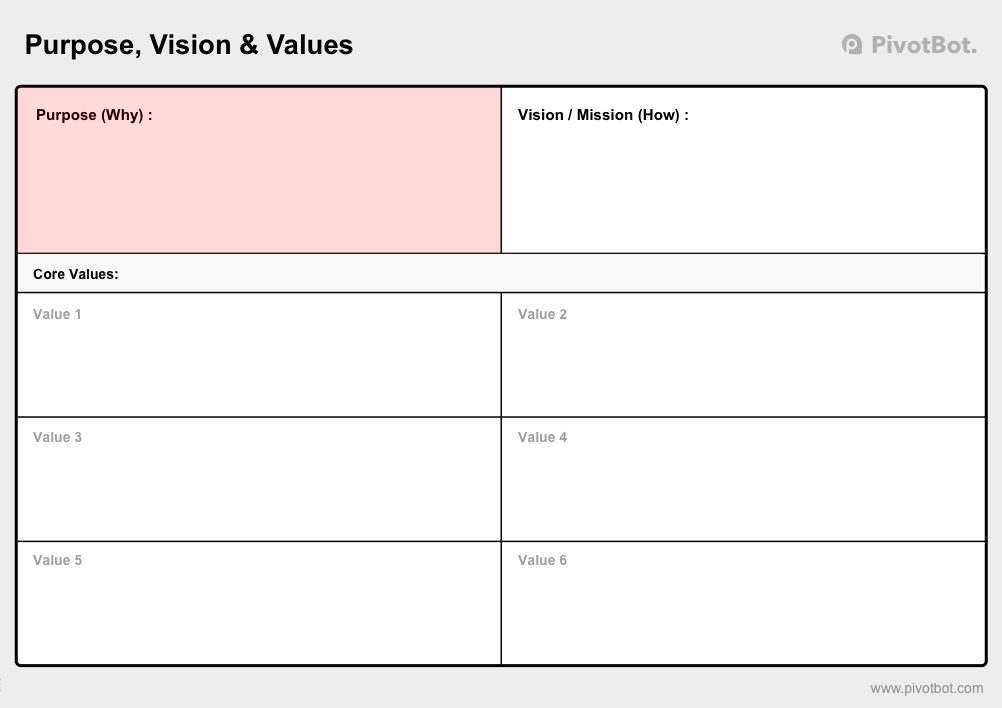Select the Value 4 placeholder text

tap(542, 438)
